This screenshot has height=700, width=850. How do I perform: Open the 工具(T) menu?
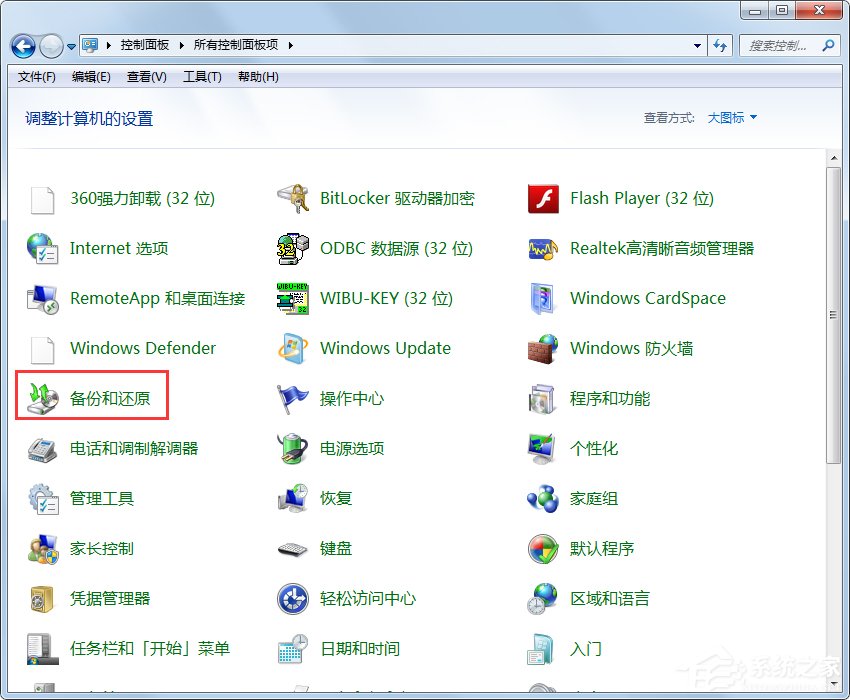coord(202,77)
